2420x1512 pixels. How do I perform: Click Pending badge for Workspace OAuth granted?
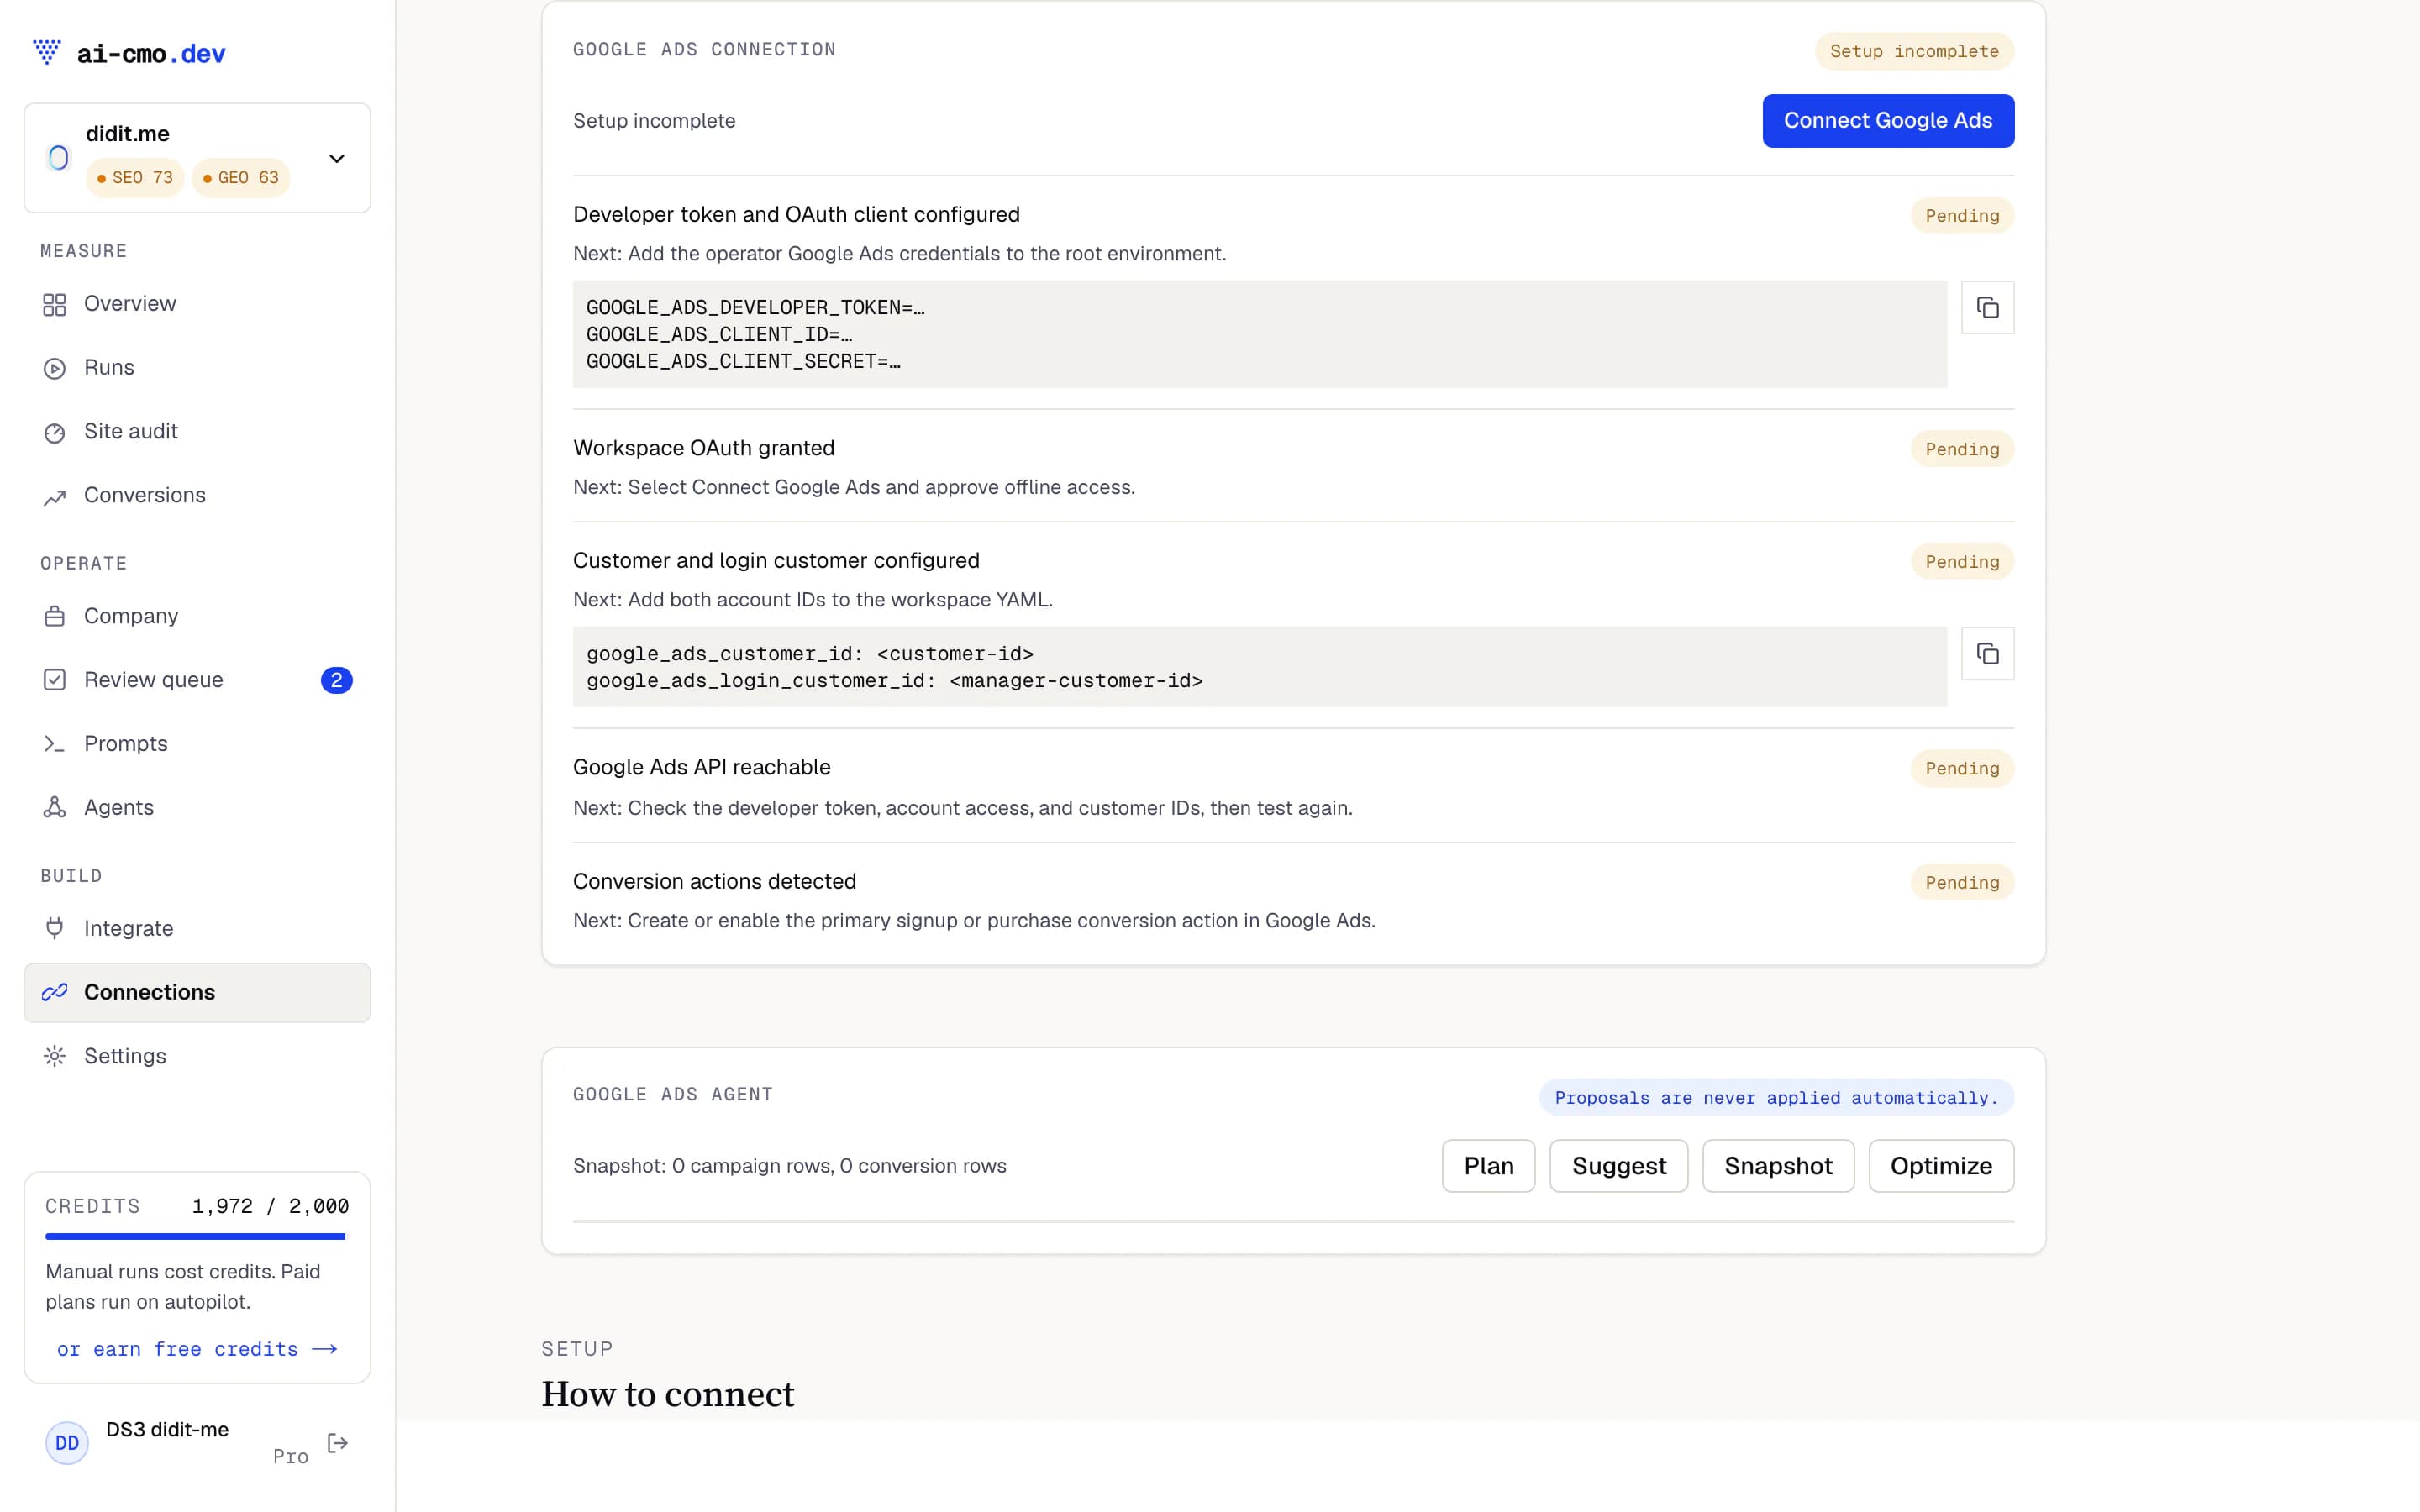(1962, 449)
